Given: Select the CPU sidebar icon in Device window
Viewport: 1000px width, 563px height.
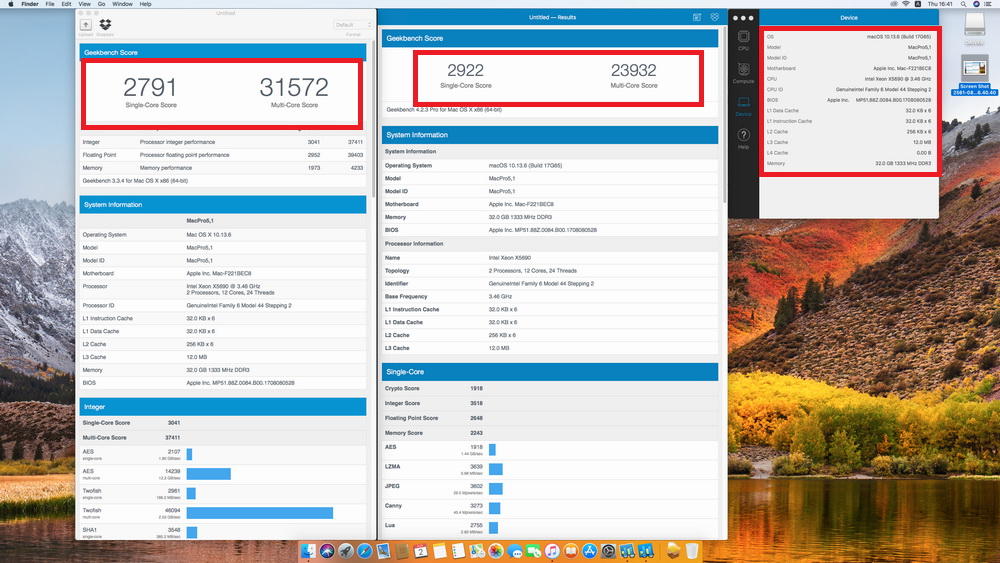Looking at the screenshot, I should click(x=744, y=40).
